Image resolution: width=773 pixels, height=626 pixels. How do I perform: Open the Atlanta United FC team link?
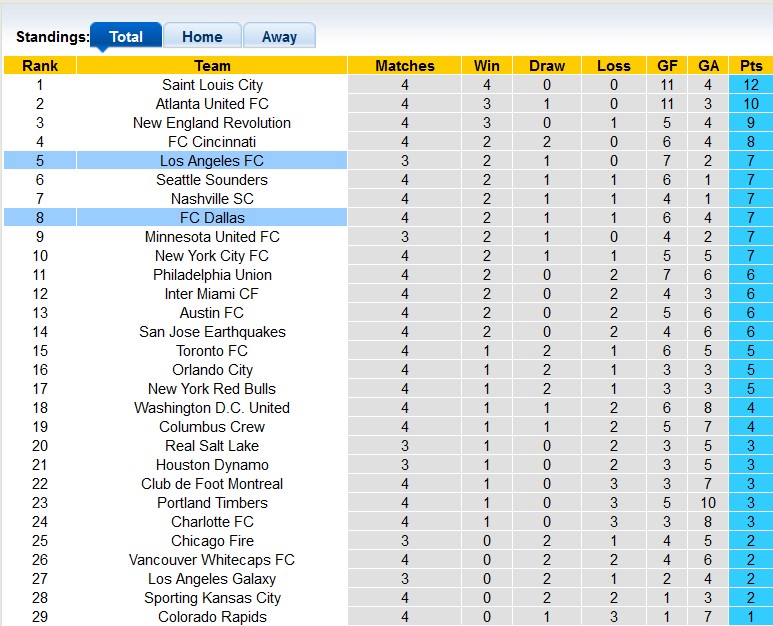tap(212, 104)
